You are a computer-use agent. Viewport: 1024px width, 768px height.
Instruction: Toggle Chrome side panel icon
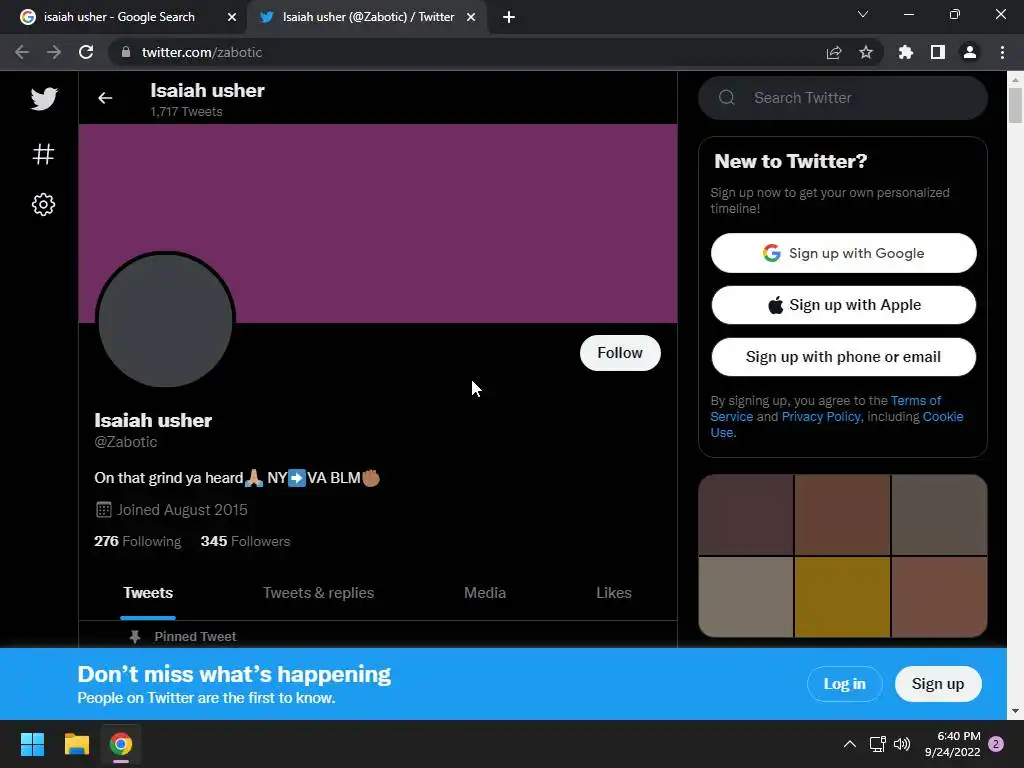(x=937, y=52)
